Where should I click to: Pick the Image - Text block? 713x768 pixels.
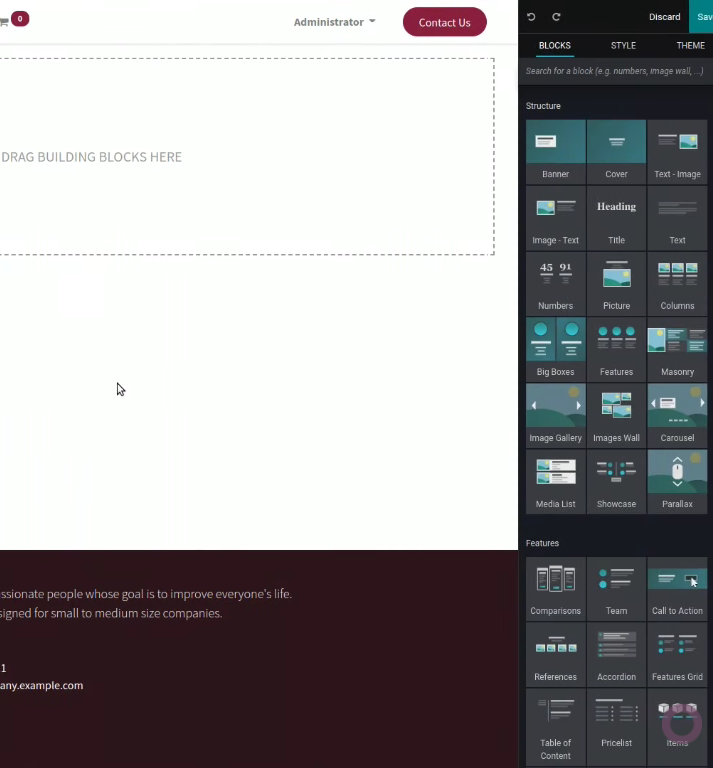(555, 218)
